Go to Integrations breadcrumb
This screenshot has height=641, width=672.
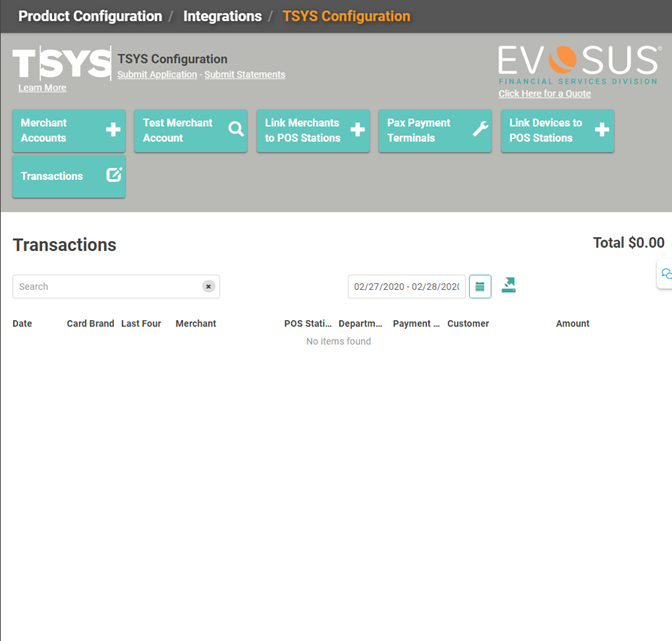point(222,16)
